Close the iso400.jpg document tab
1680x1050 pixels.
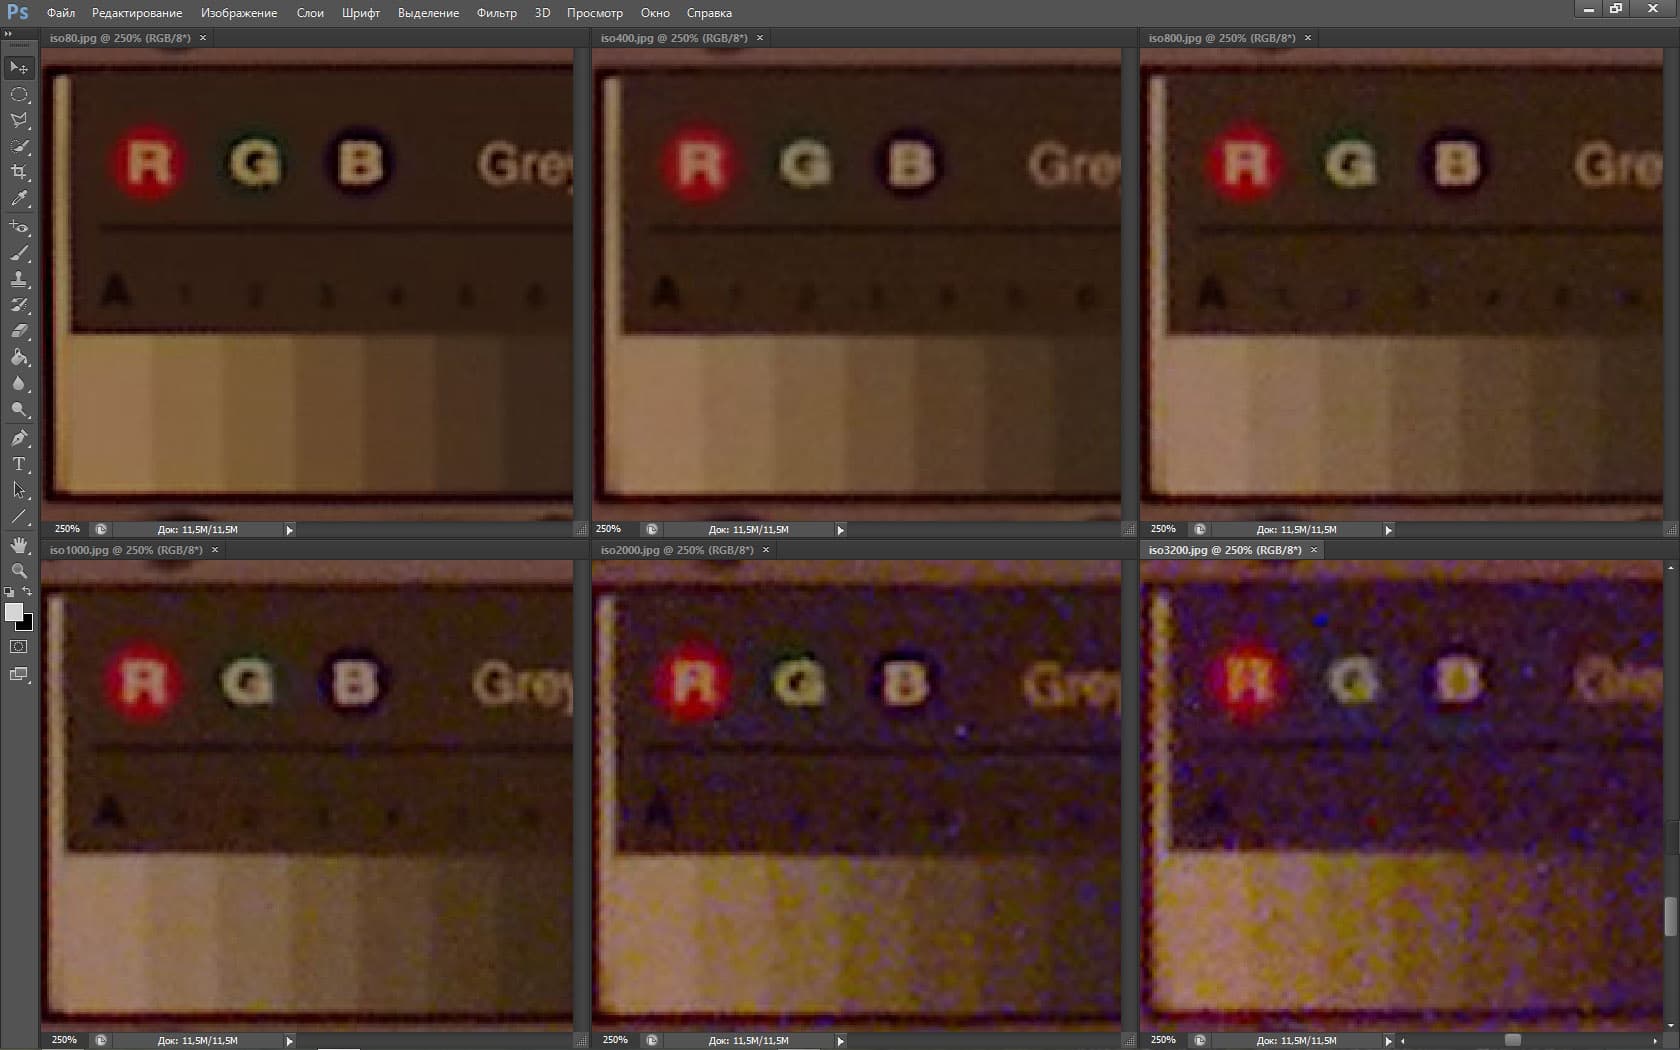tap(760, 38)
